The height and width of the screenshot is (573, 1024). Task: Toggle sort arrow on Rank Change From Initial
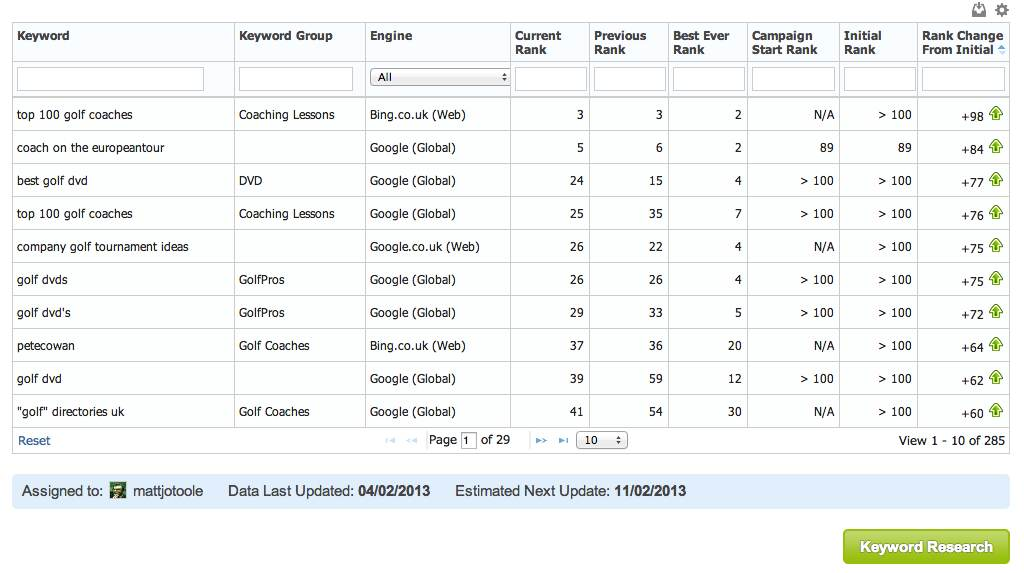(1002, 50)
